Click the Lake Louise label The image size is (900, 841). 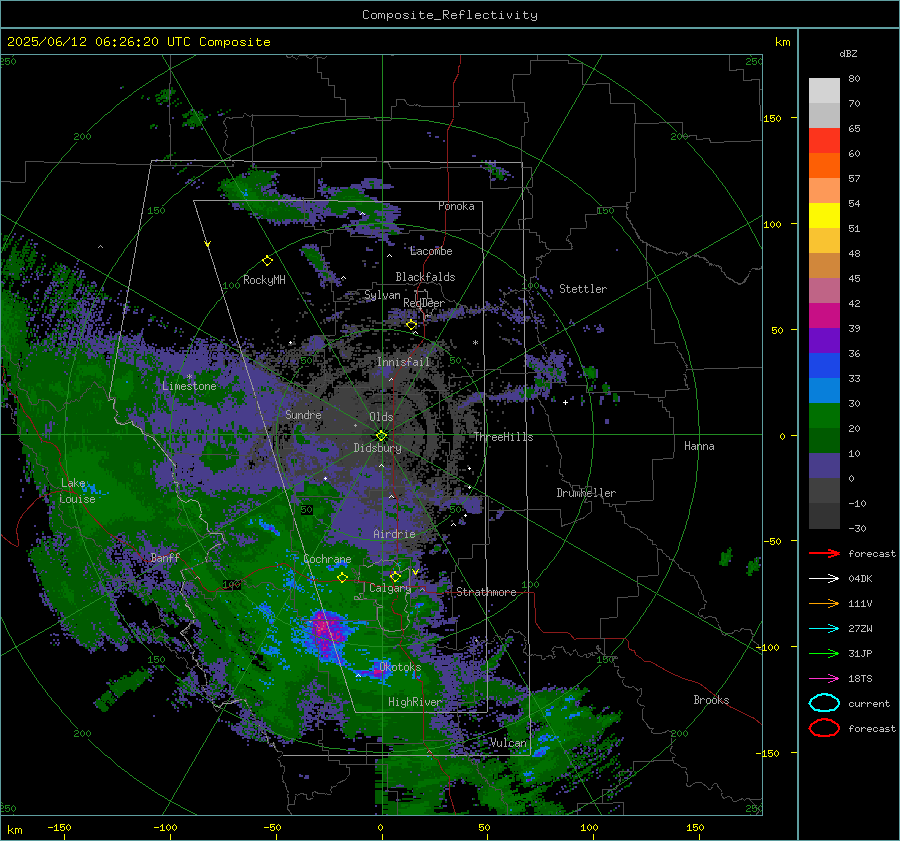click(x=78, y=491)
